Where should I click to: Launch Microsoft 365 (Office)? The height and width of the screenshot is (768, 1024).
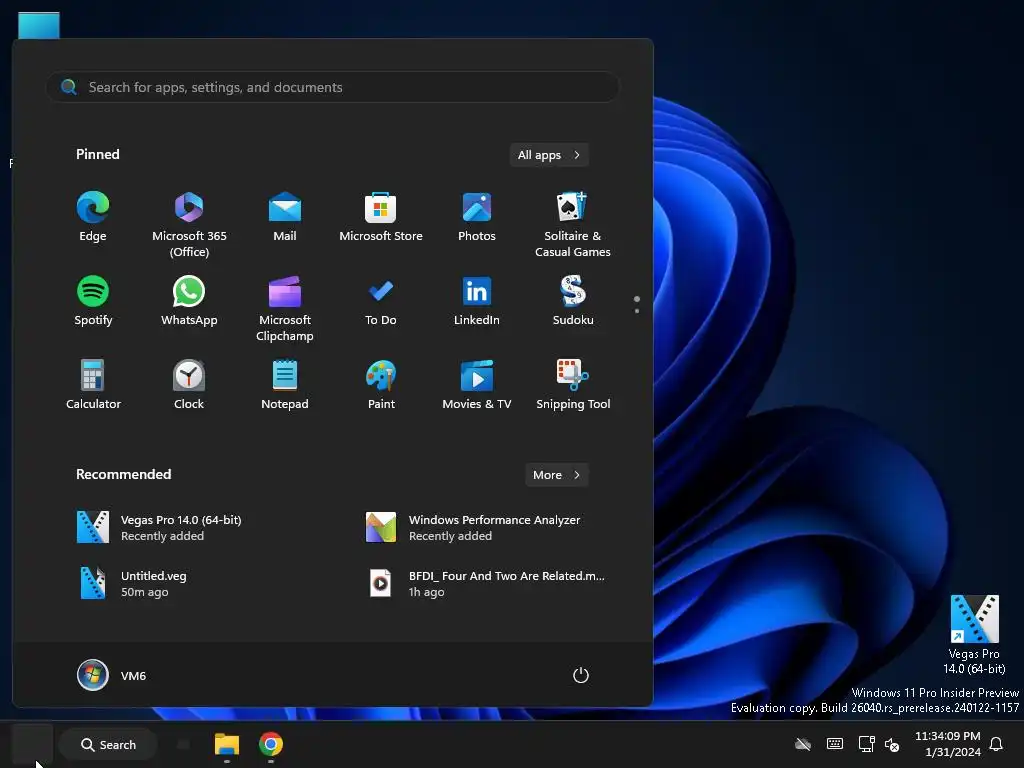pos(189,225)
